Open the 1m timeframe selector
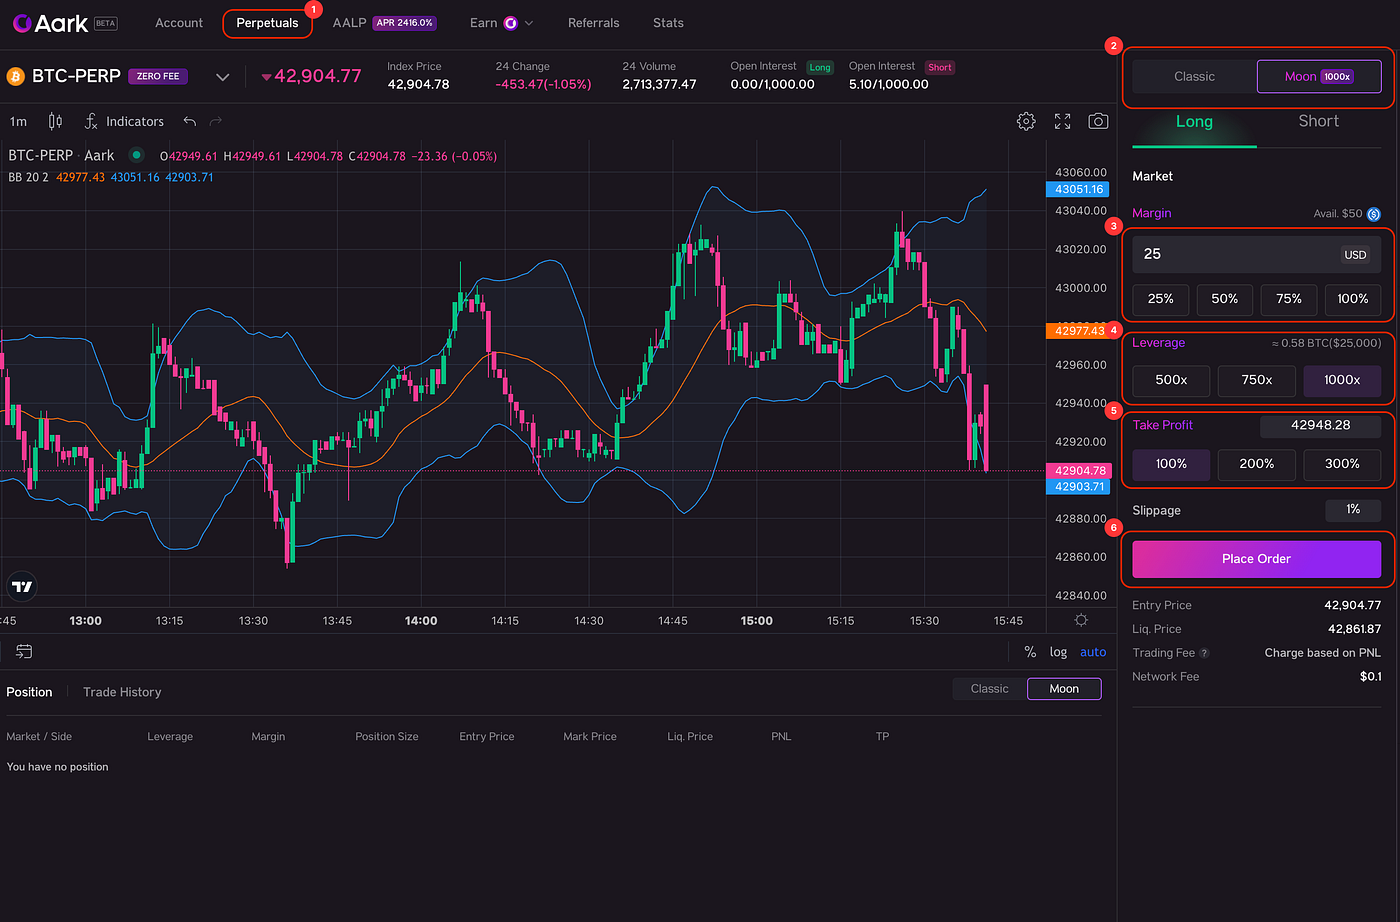The height and width of the screenshot is (922, 1400). (17, 121)
